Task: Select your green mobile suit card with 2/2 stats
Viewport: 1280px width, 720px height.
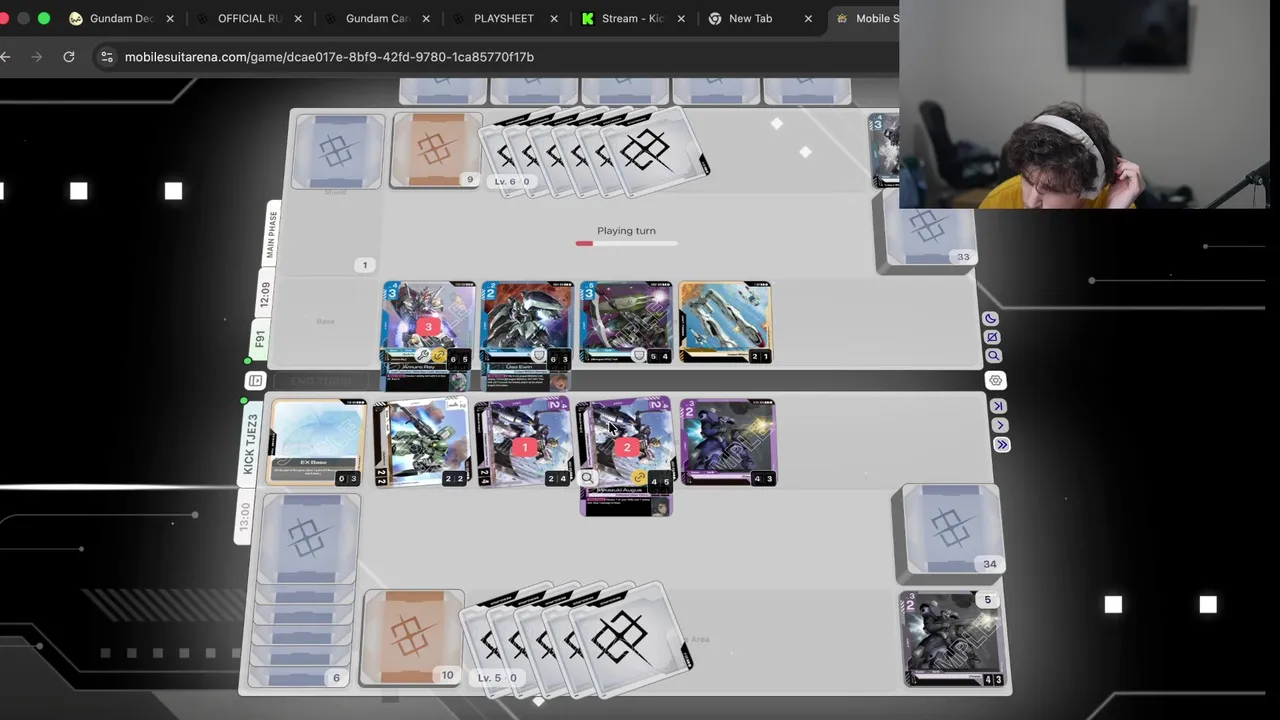Action: [x=421, y=443]
